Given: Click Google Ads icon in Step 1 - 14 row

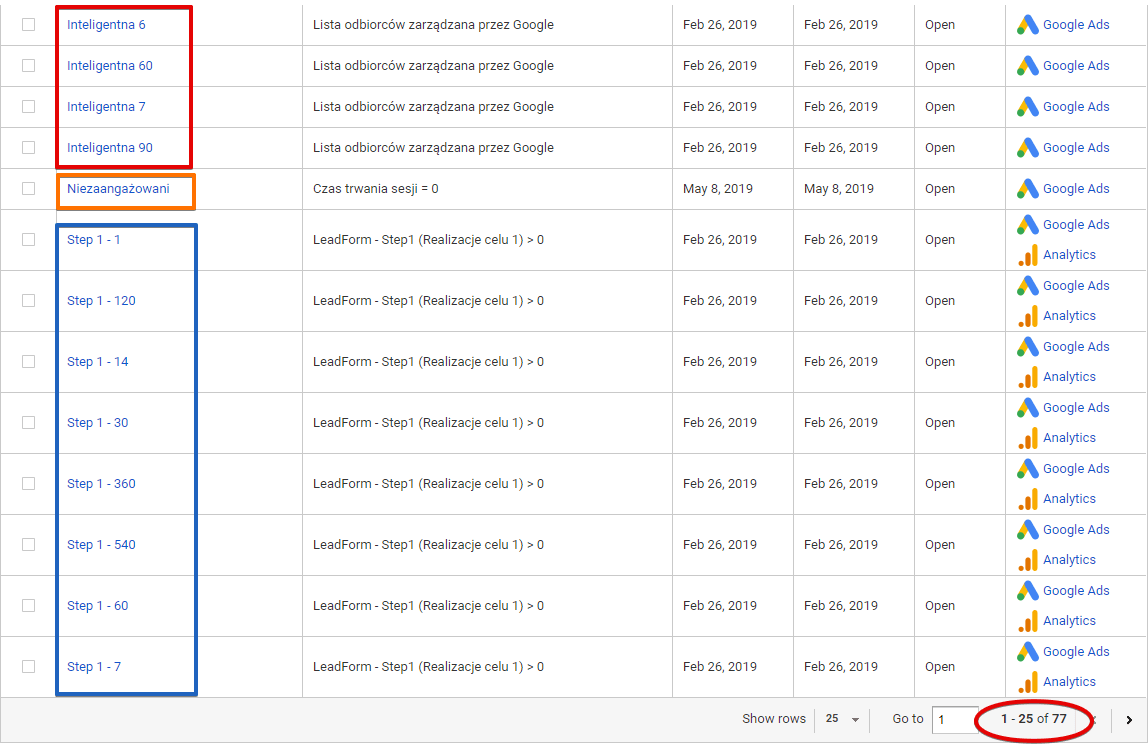Looking at the screenshot, I should pyautogui.click(x=1027, y=346).
